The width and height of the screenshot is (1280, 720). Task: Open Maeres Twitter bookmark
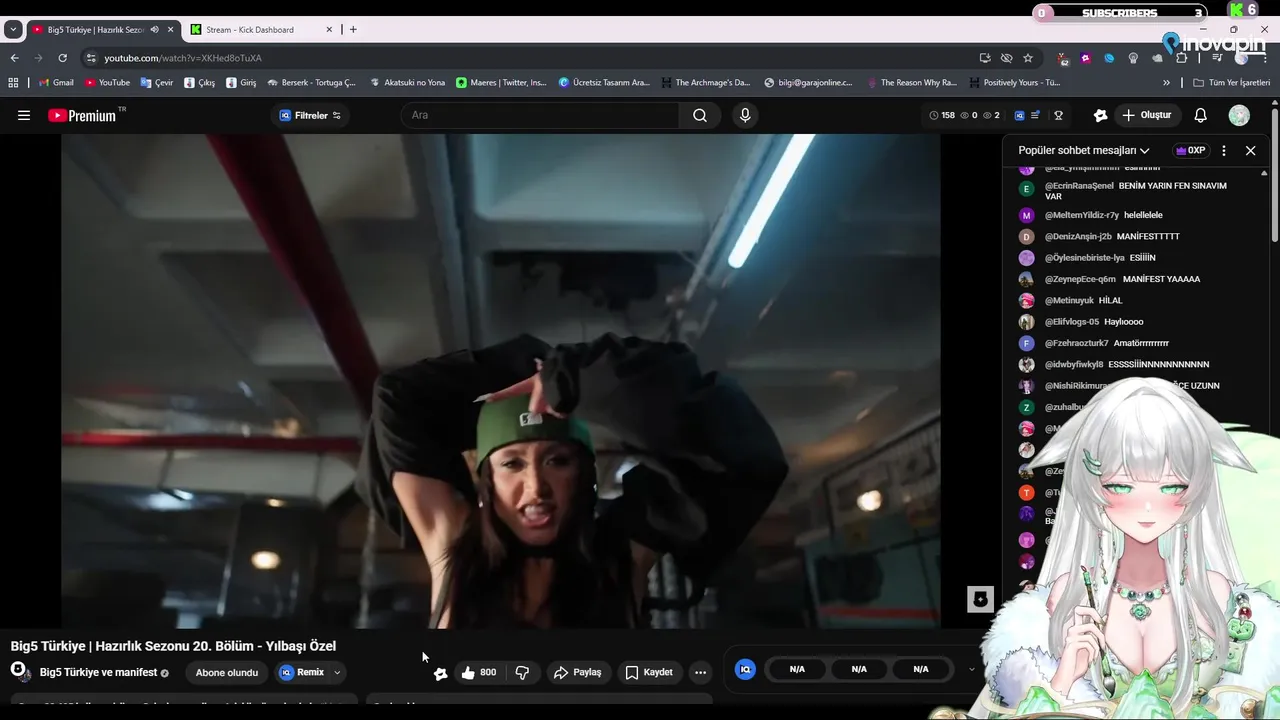pyautogui.click(x=501, y=83)
